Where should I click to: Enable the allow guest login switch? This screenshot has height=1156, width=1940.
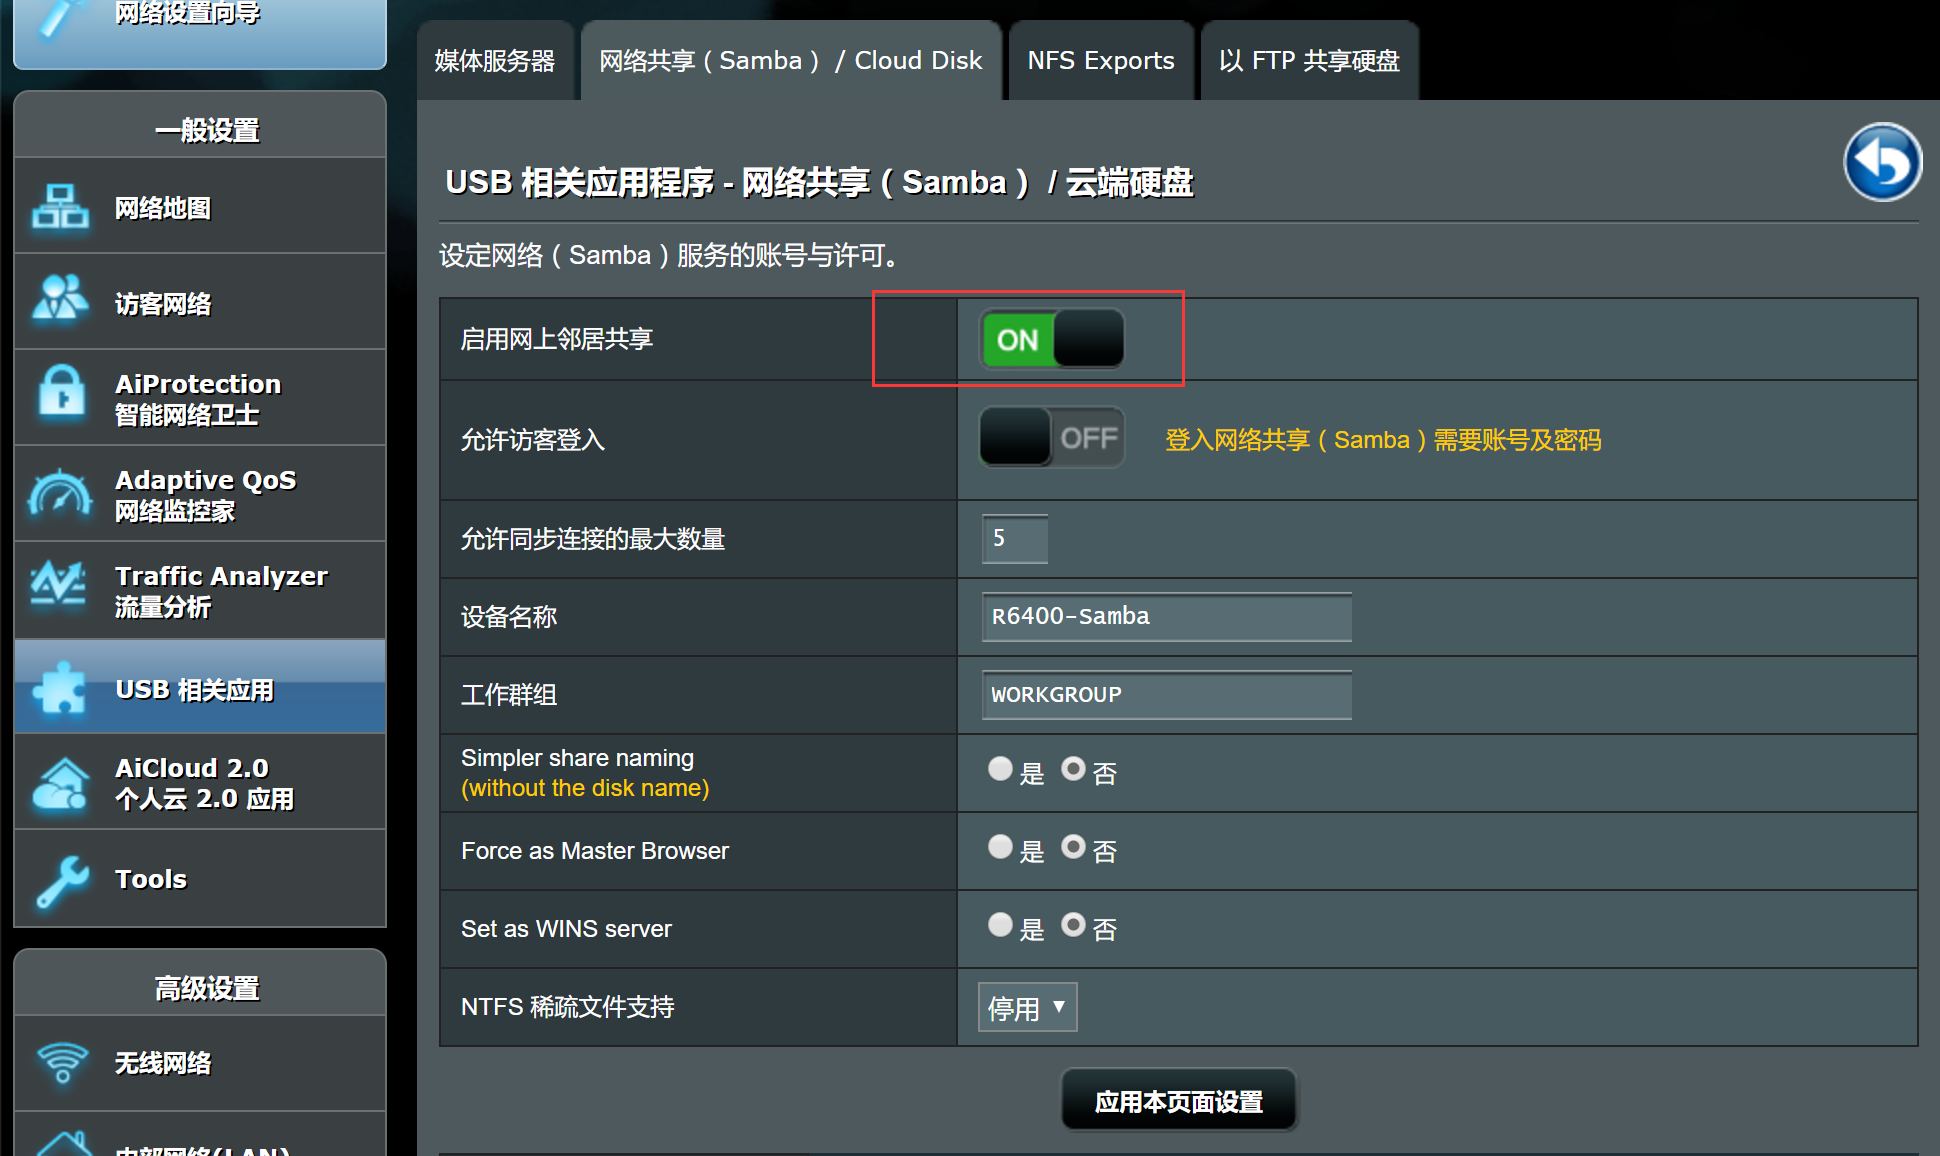[1051, 437]
